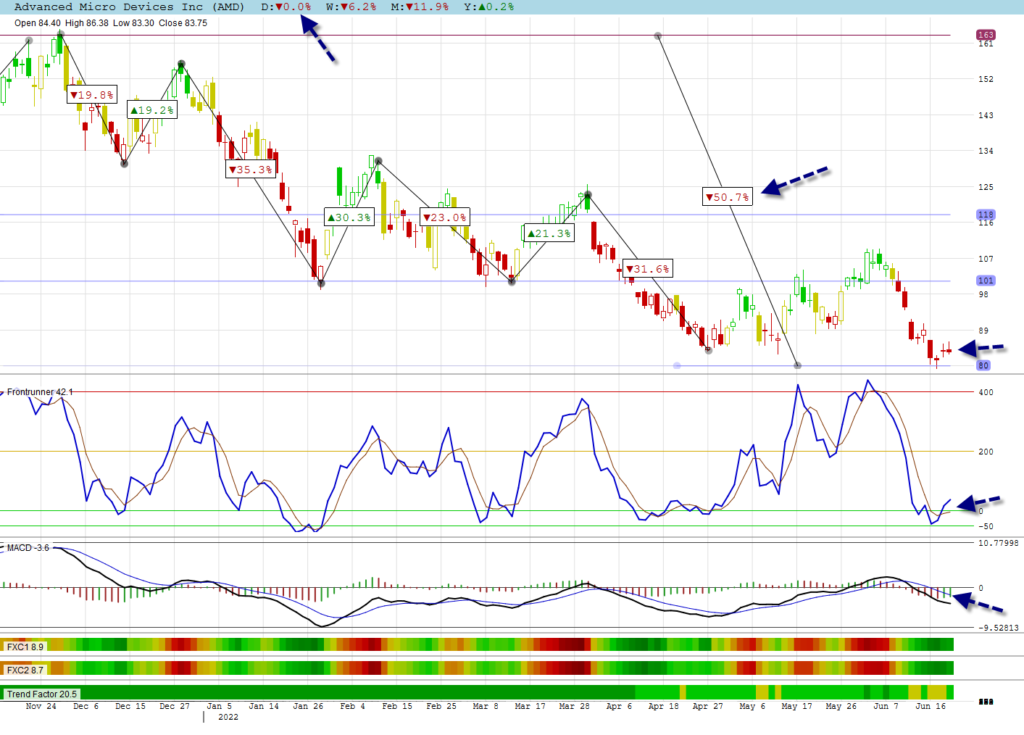The width and height of the screenshot is (1024, 735).
Task: Click the 152 price axis label
Action: pyautogui.click(x=986, y=79)
